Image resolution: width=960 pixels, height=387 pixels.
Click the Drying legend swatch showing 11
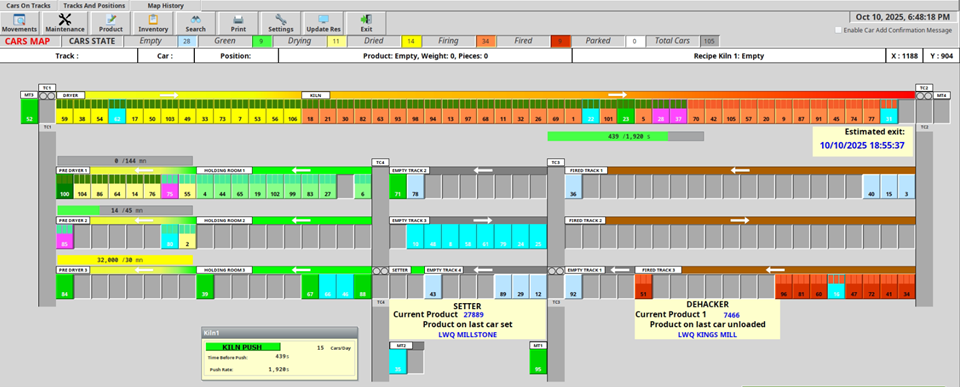click(x=336, y=41)
